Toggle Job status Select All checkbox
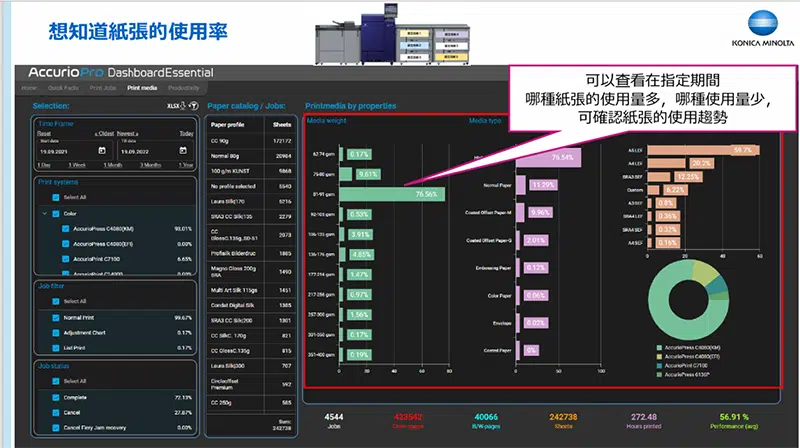The width and height of the screenshot is (800, 448). pos(56,381)
